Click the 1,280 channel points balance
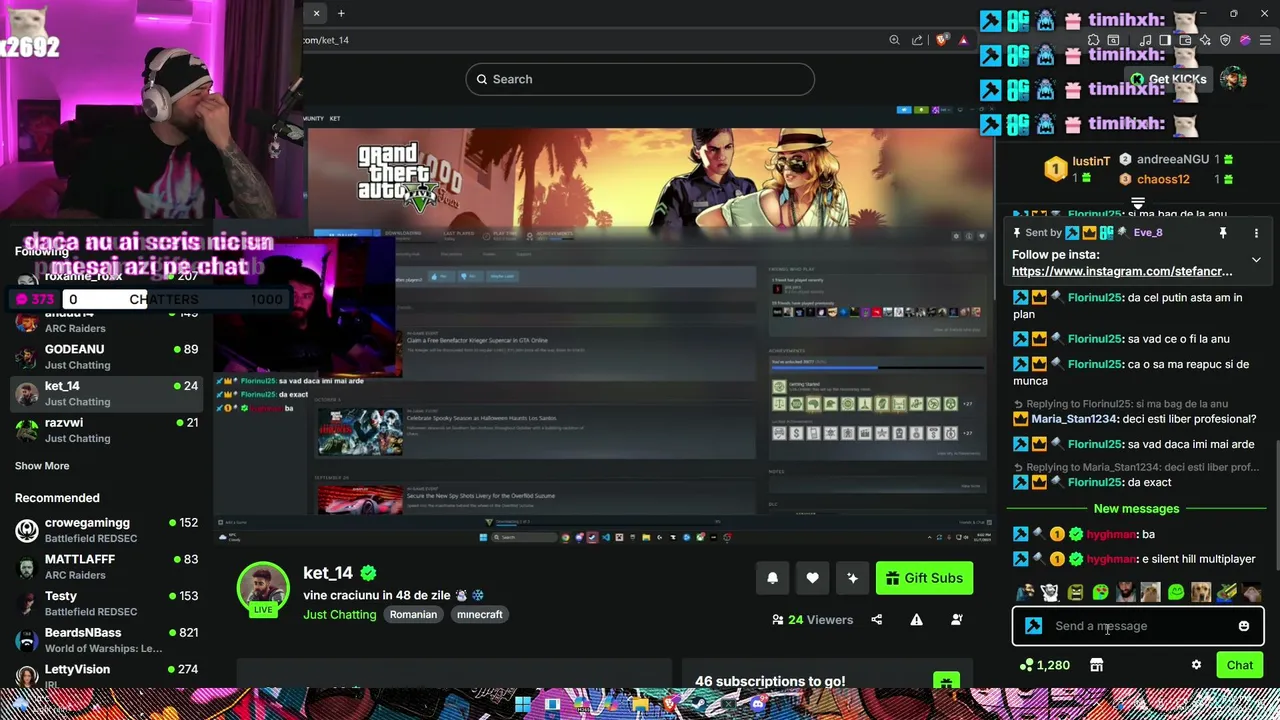Image resolution: width=1280 pixels, height=720 pixels. (x=1045, y=665)
